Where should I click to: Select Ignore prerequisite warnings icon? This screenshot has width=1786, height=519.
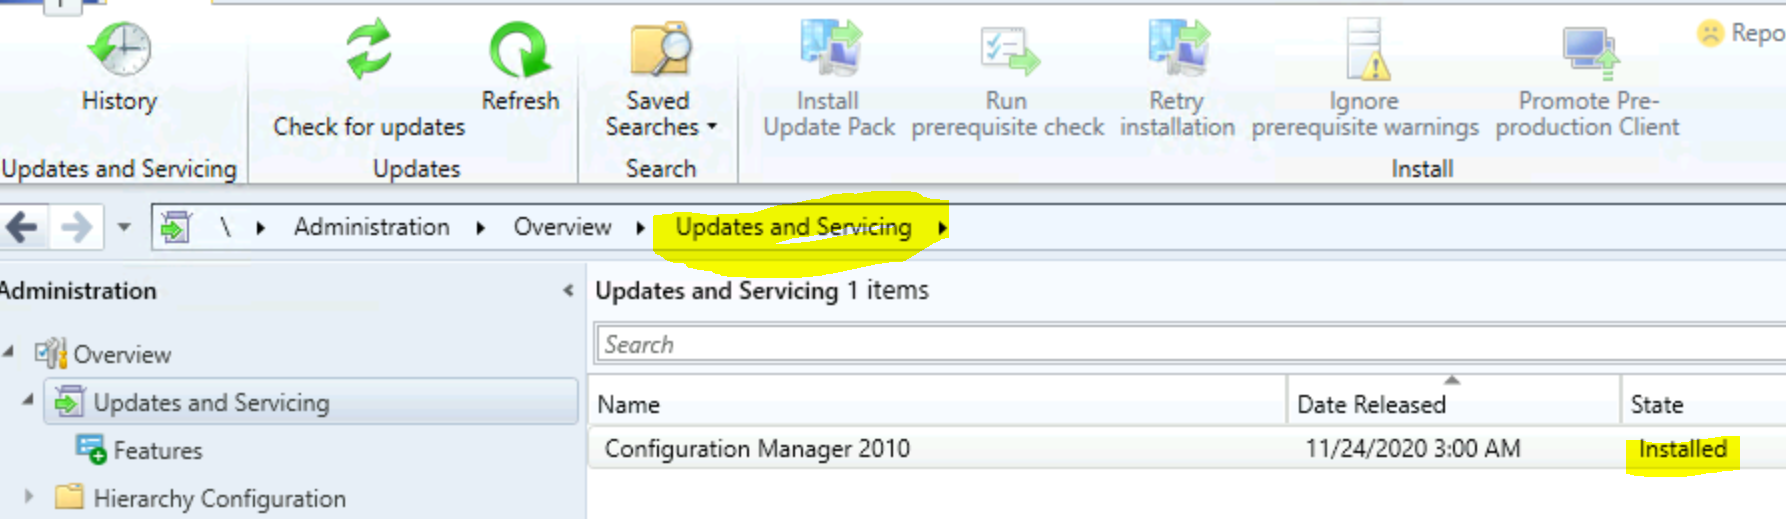pos(1367,50)
